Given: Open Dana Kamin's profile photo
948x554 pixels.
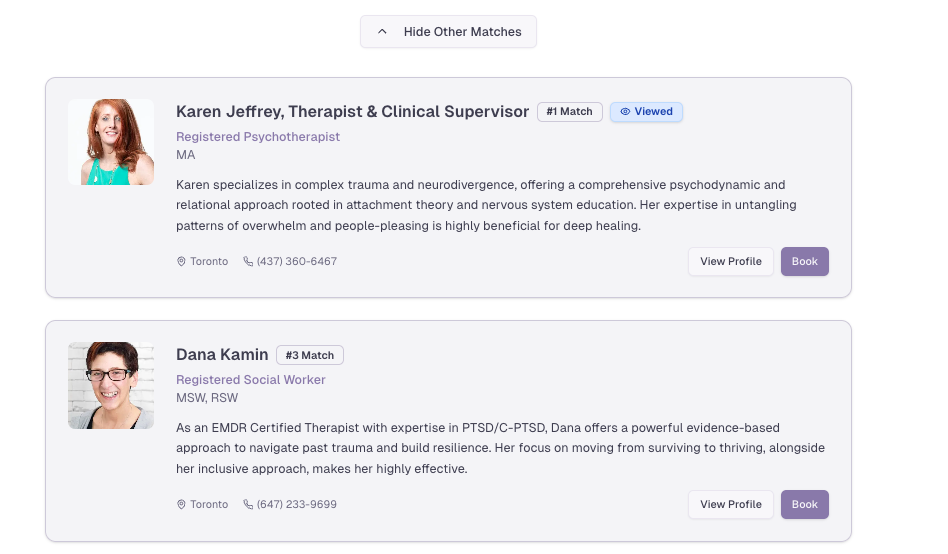Looking at the screenshot, I should tap(111, 385).
